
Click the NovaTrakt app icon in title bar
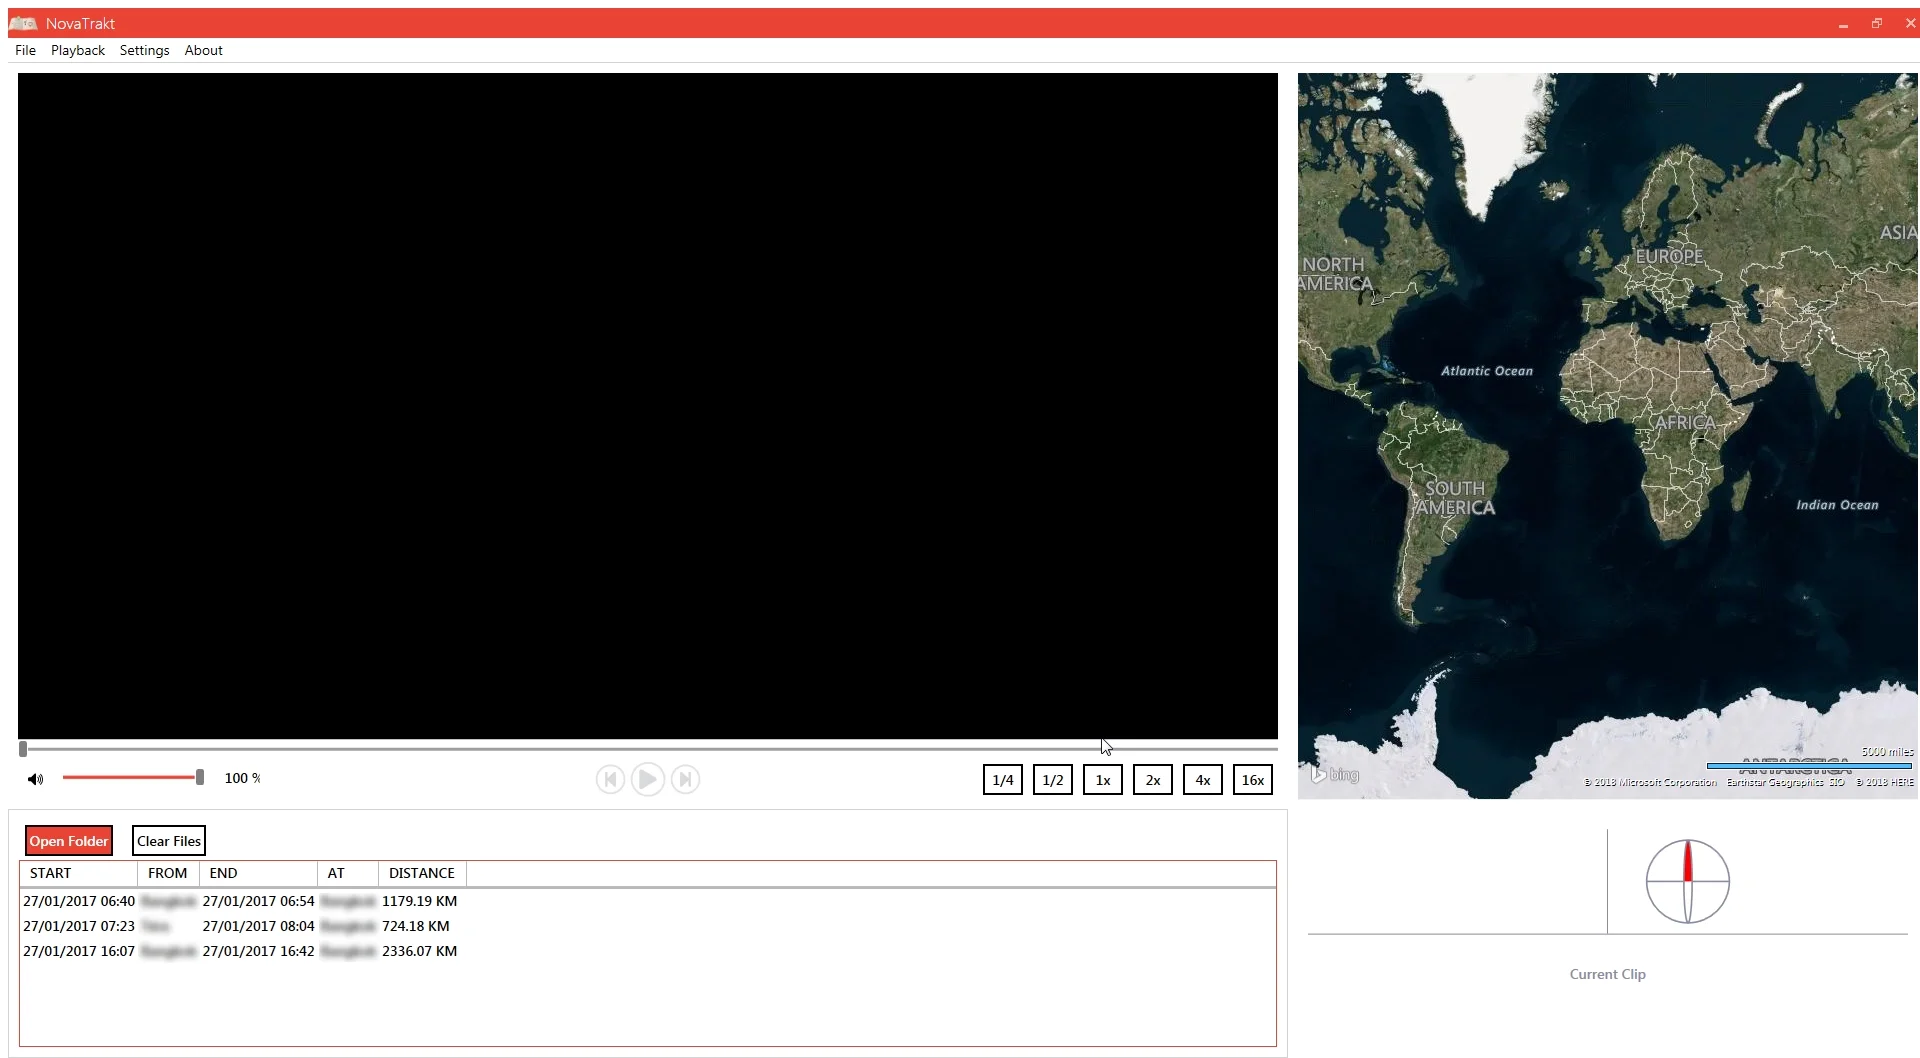point(23,23)
